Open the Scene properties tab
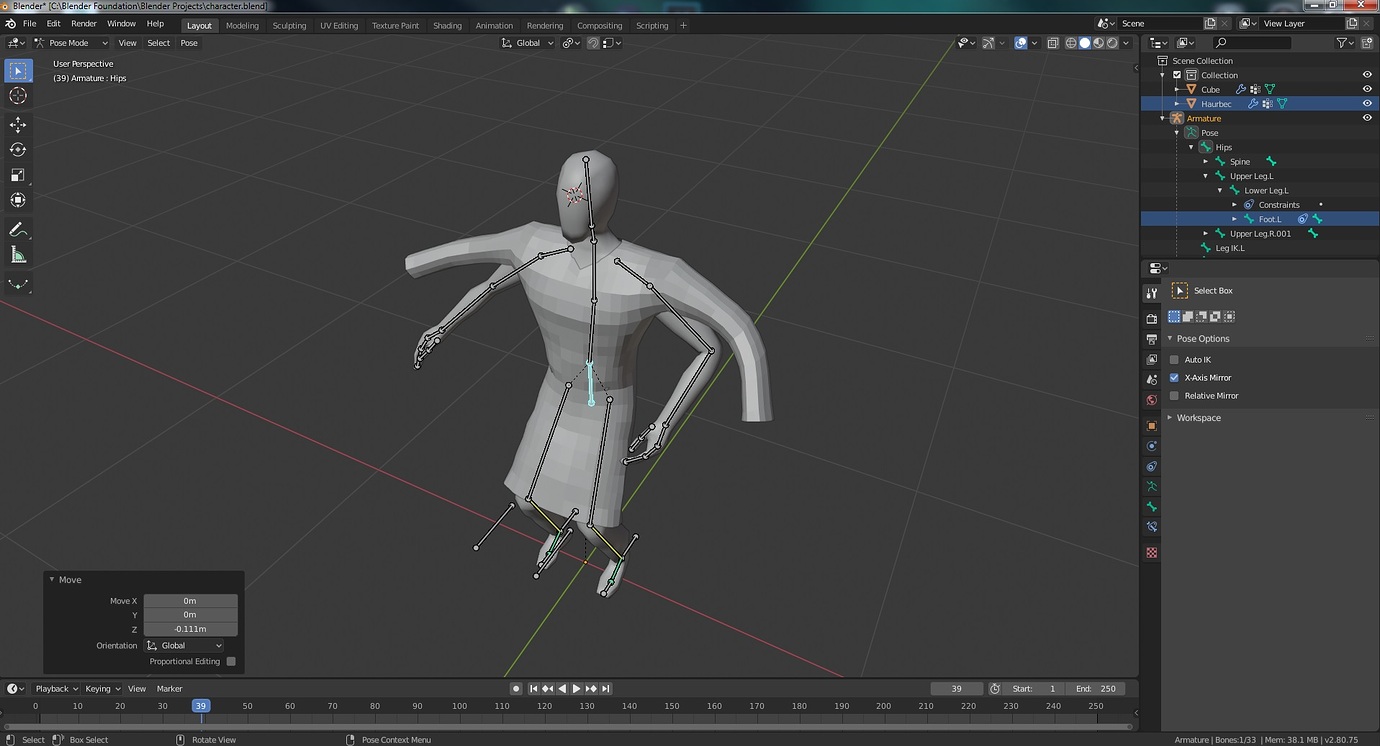1380x746 pixels. coord(1152,380)
